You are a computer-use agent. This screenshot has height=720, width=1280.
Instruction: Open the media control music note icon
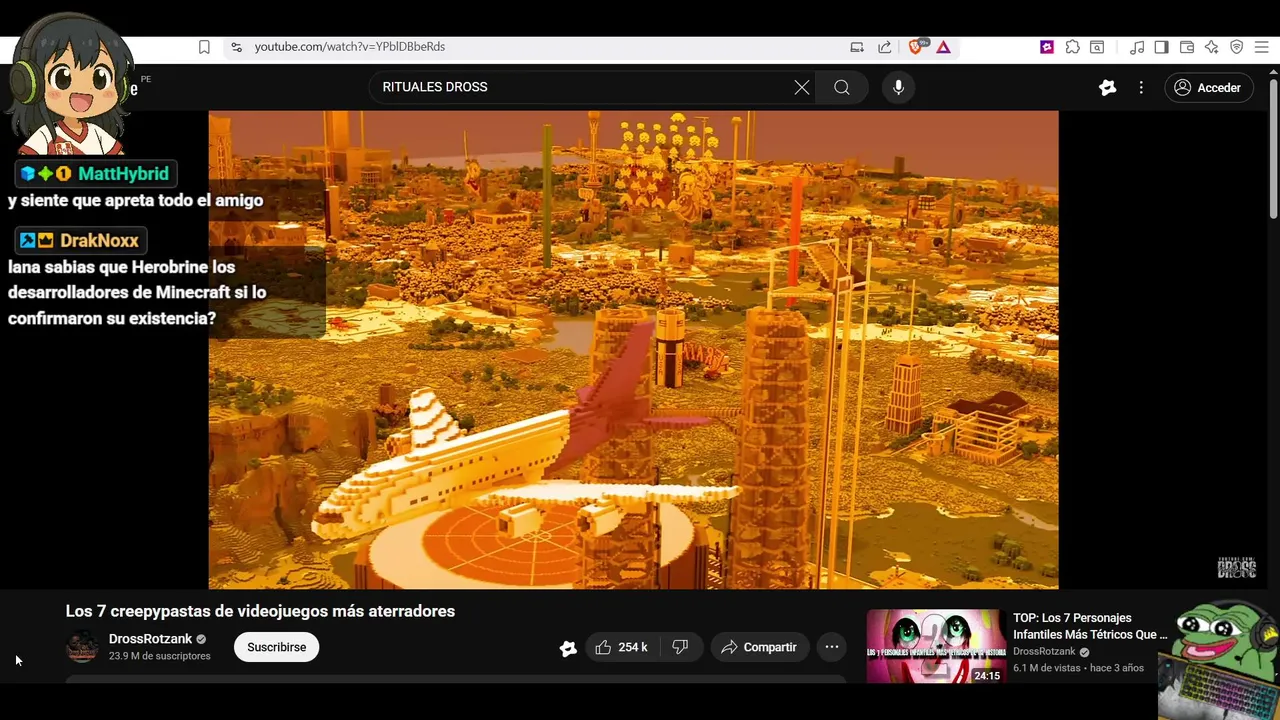click(1137, 47)
